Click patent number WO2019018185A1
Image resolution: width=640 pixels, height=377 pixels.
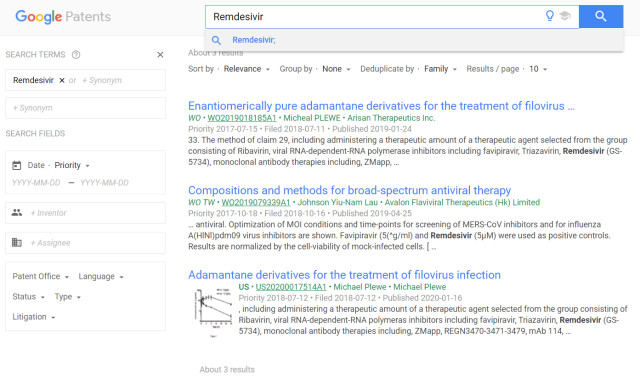coord(242,118)
